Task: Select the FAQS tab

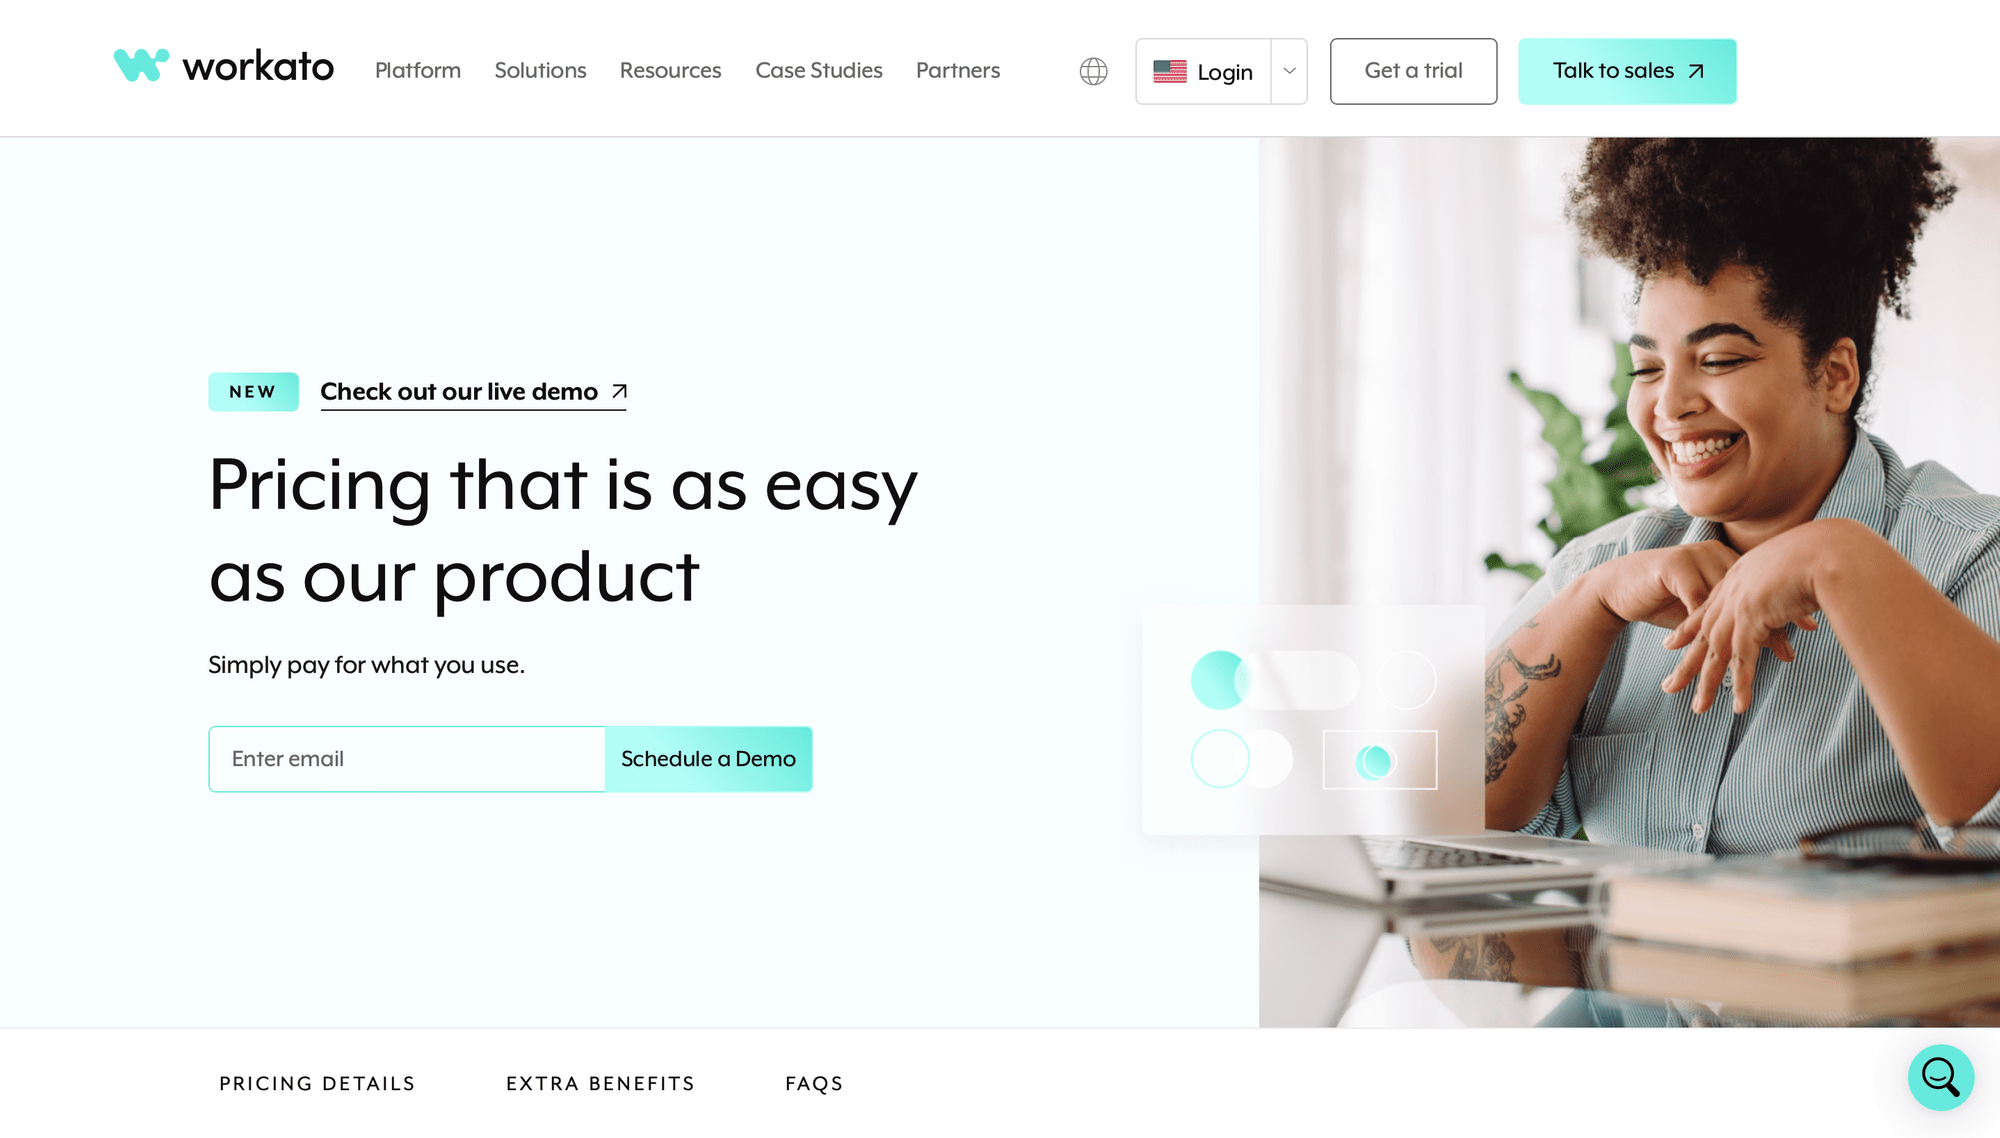Action: (815, 1083)
